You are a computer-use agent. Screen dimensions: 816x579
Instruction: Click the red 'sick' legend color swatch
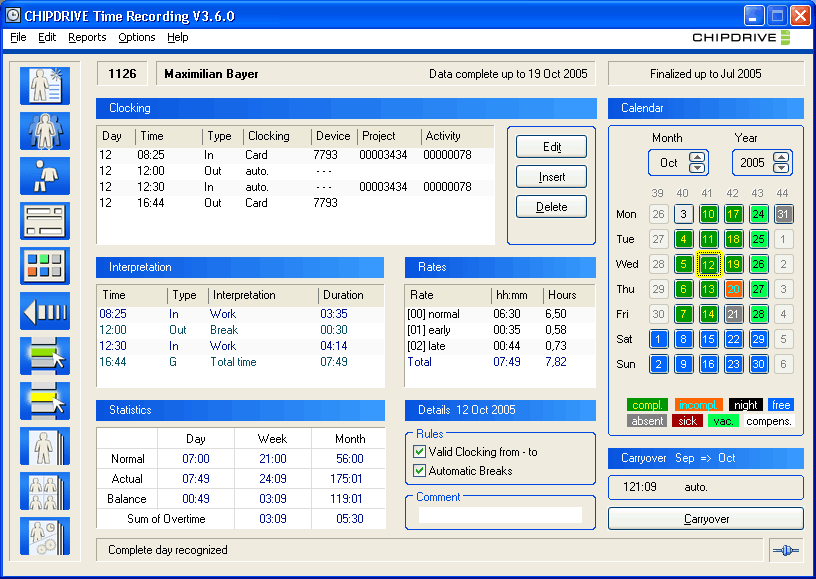(687, 421)
